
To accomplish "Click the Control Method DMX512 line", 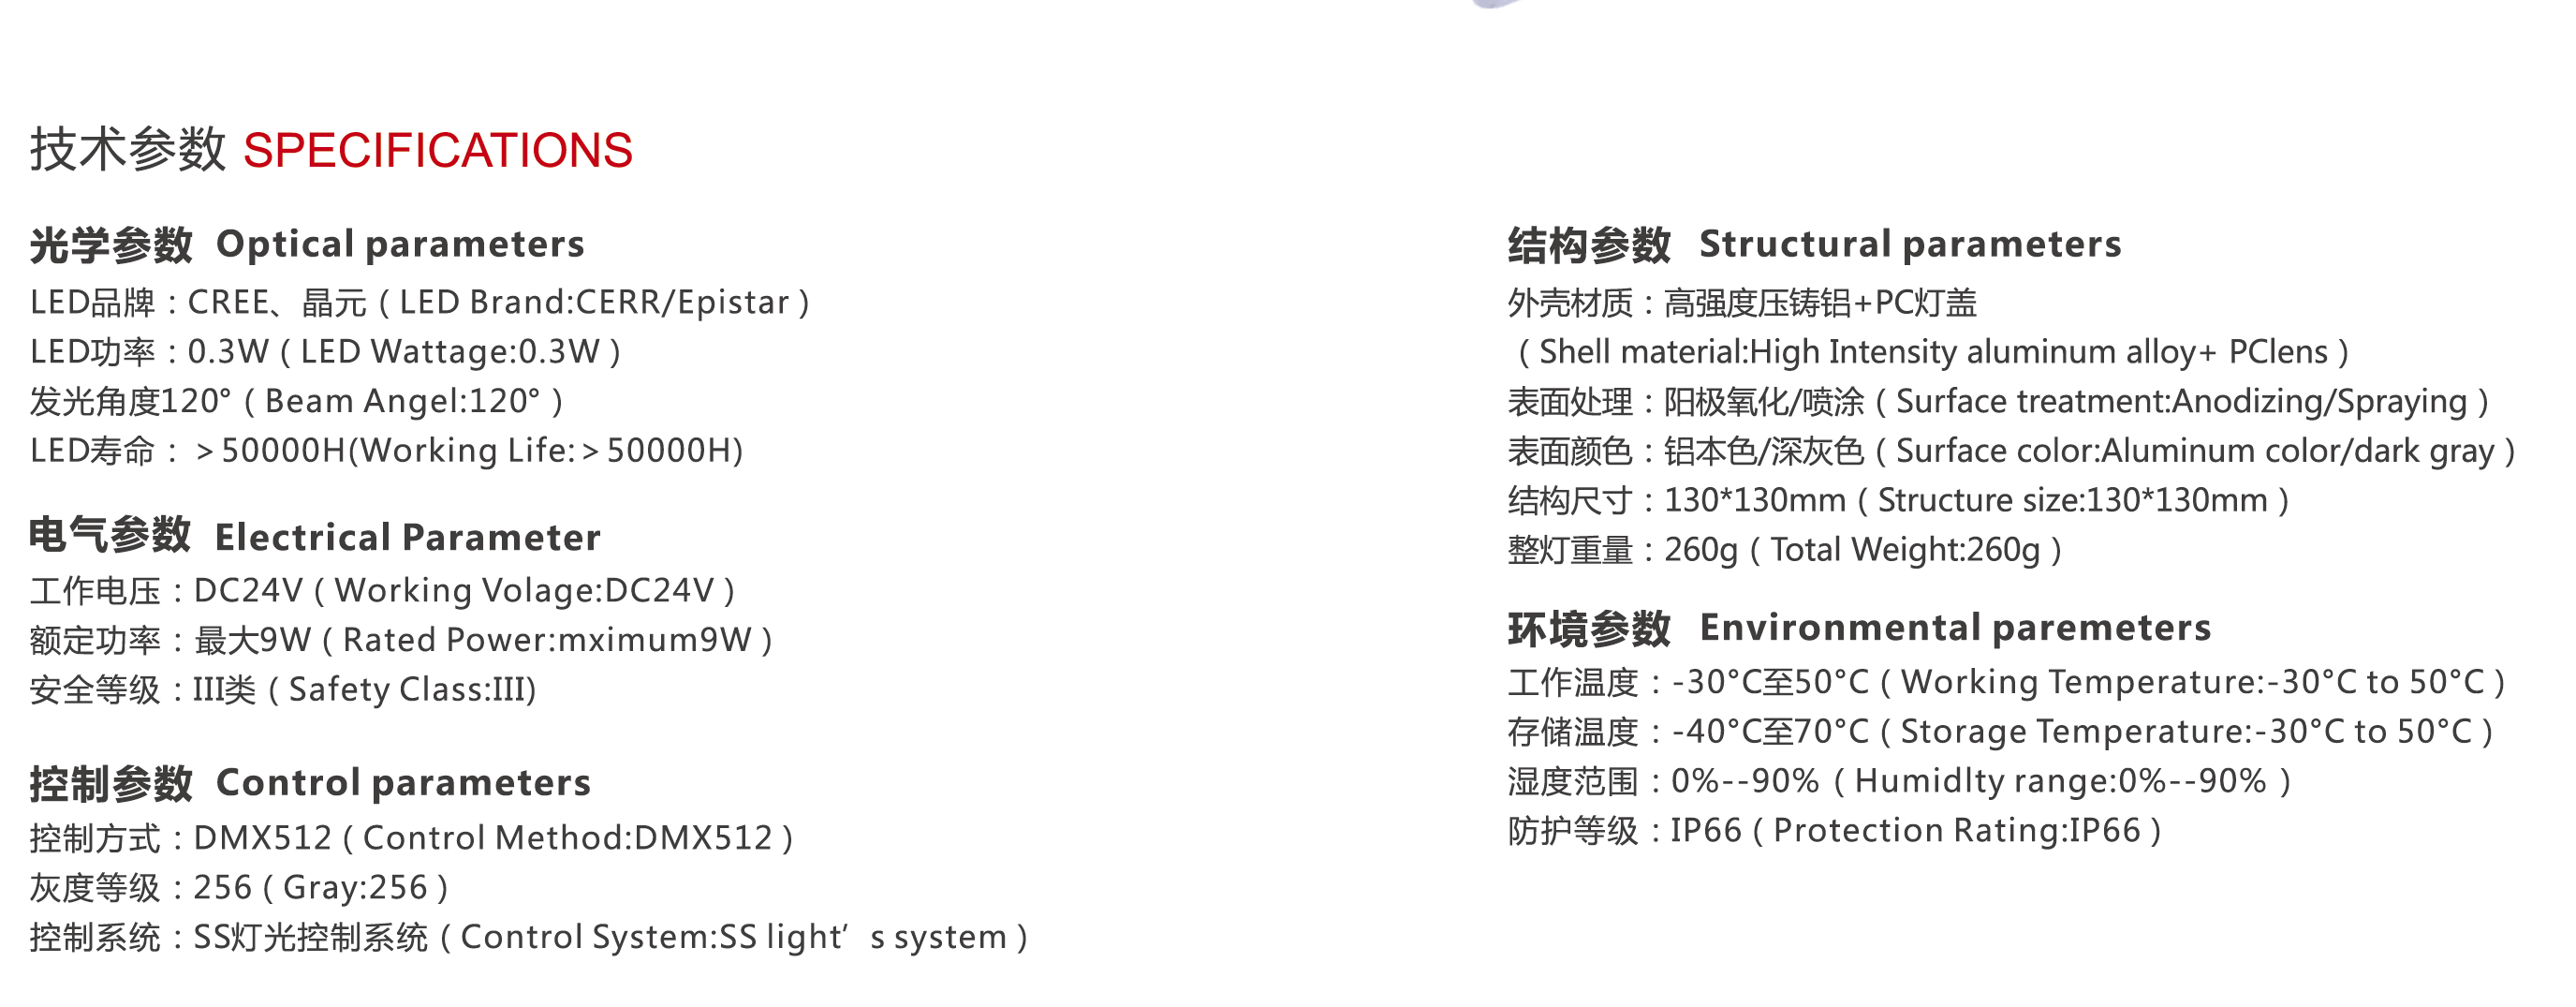I will pyautogui.click(x=412, y=837).
